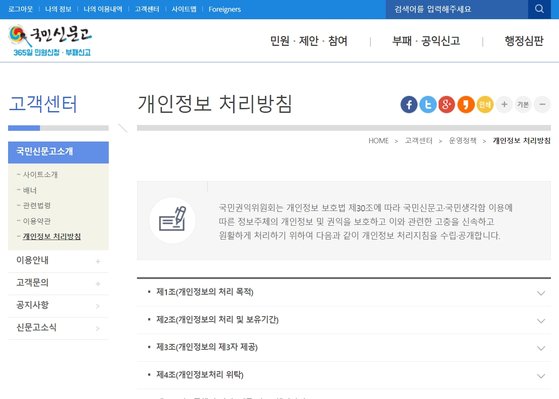Open 나의 정보 link

click(58, 9)
